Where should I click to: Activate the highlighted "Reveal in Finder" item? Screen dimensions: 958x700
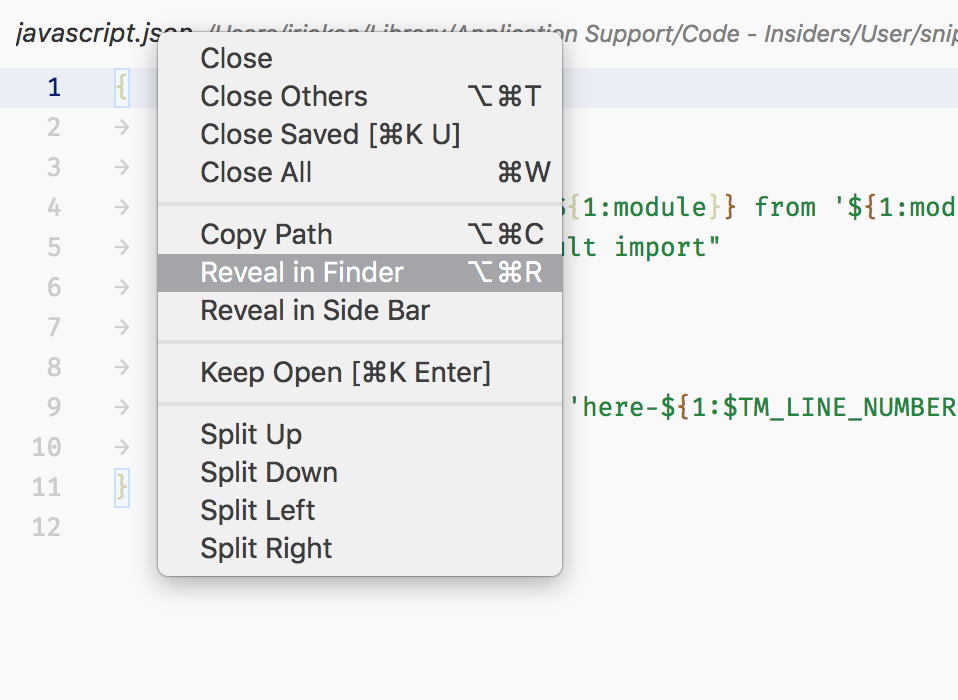pos(300,271)
